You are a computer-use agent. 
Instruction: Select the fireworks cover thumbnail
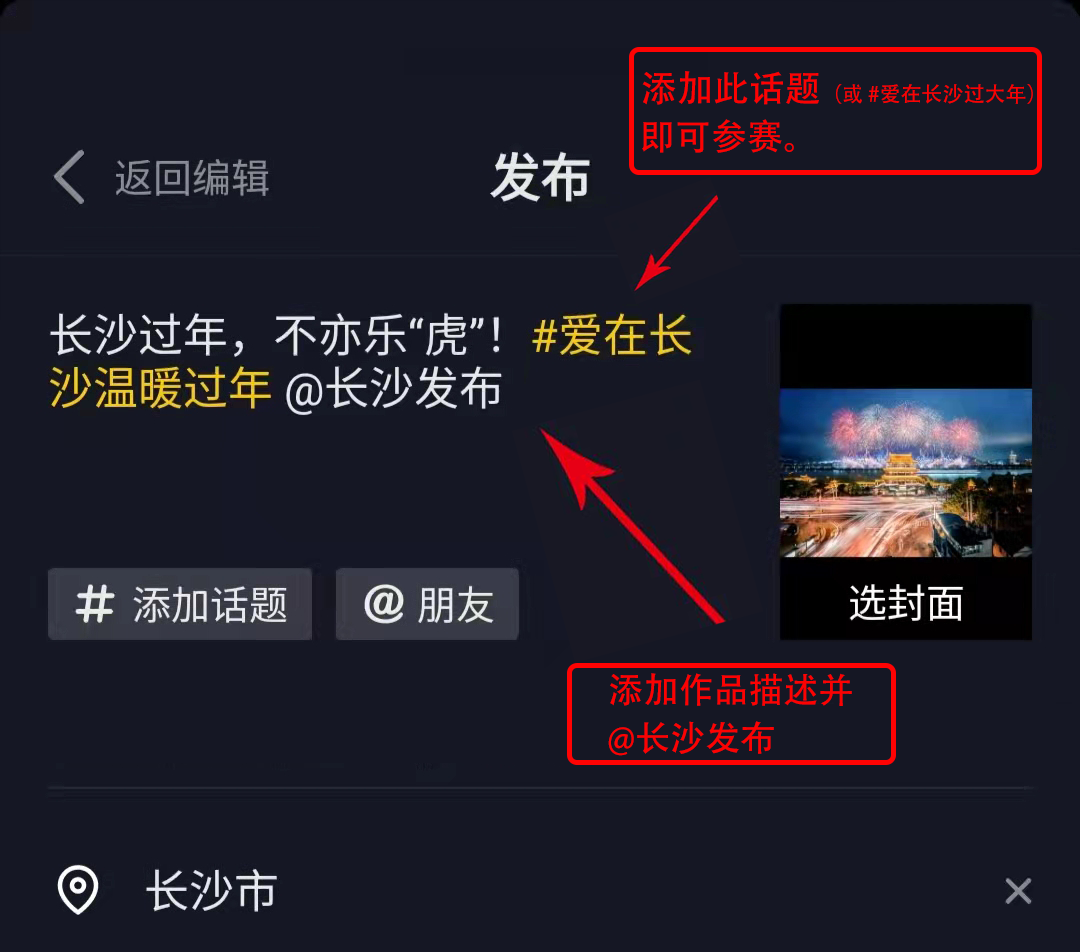[x=906, y=473]
